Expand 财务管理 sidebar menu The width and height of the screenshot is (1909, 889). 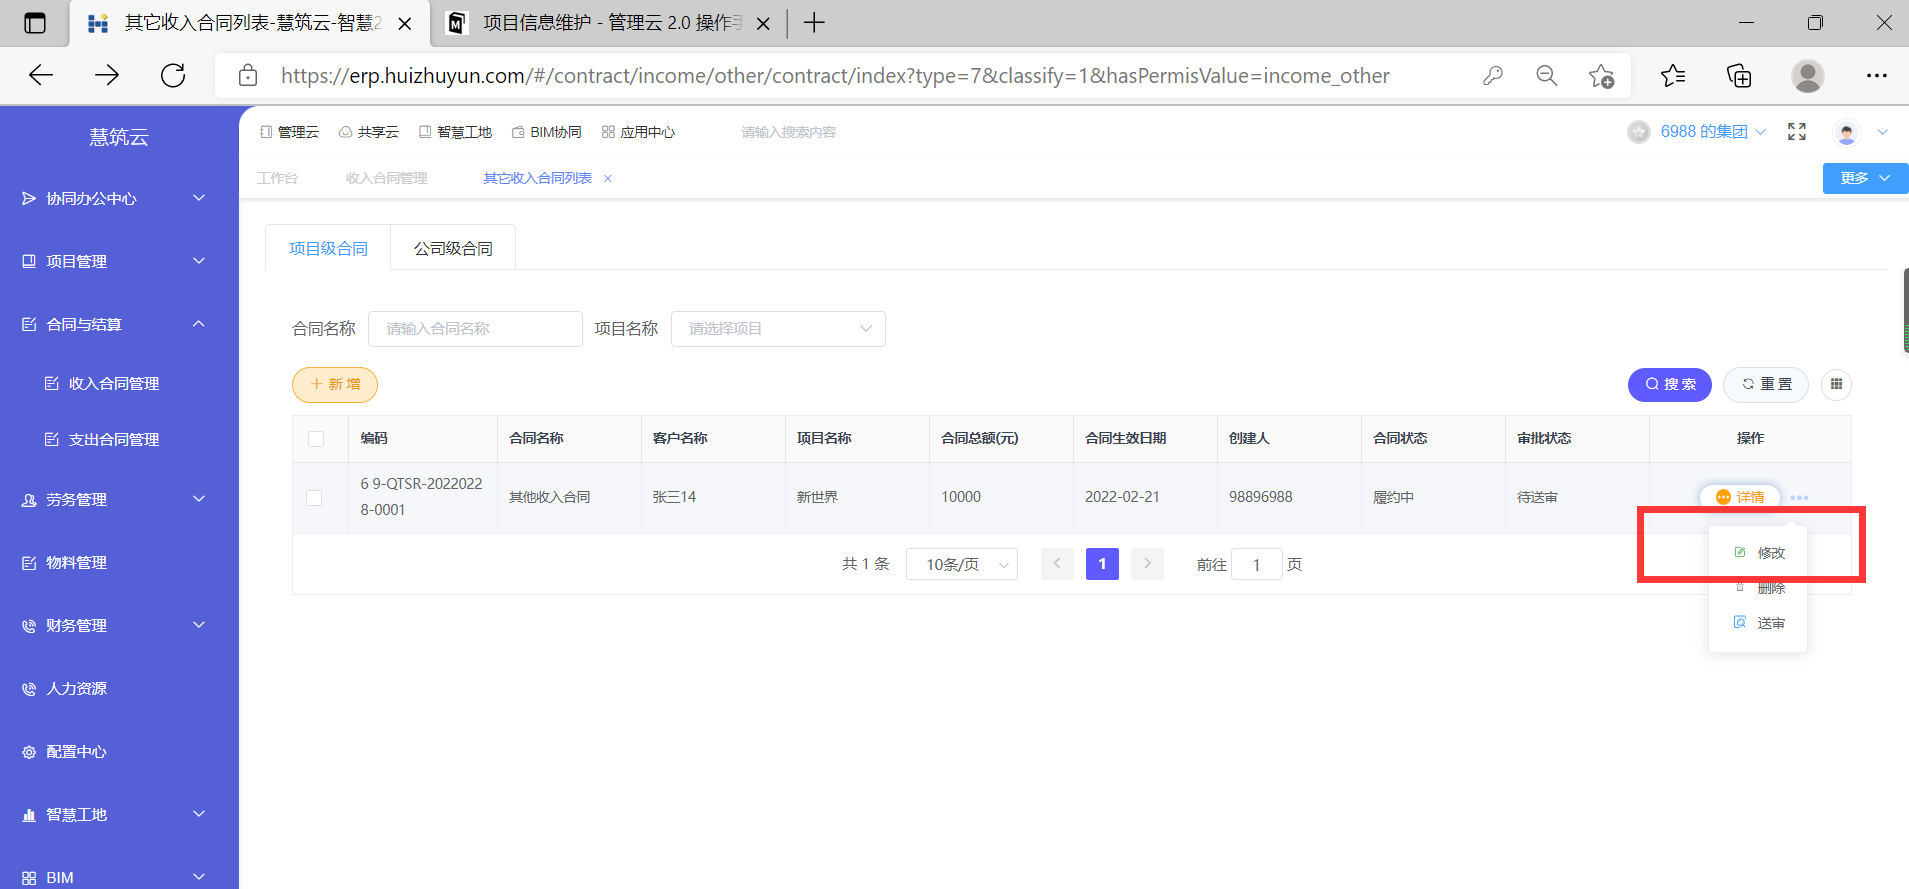click(x=119, y=625)
